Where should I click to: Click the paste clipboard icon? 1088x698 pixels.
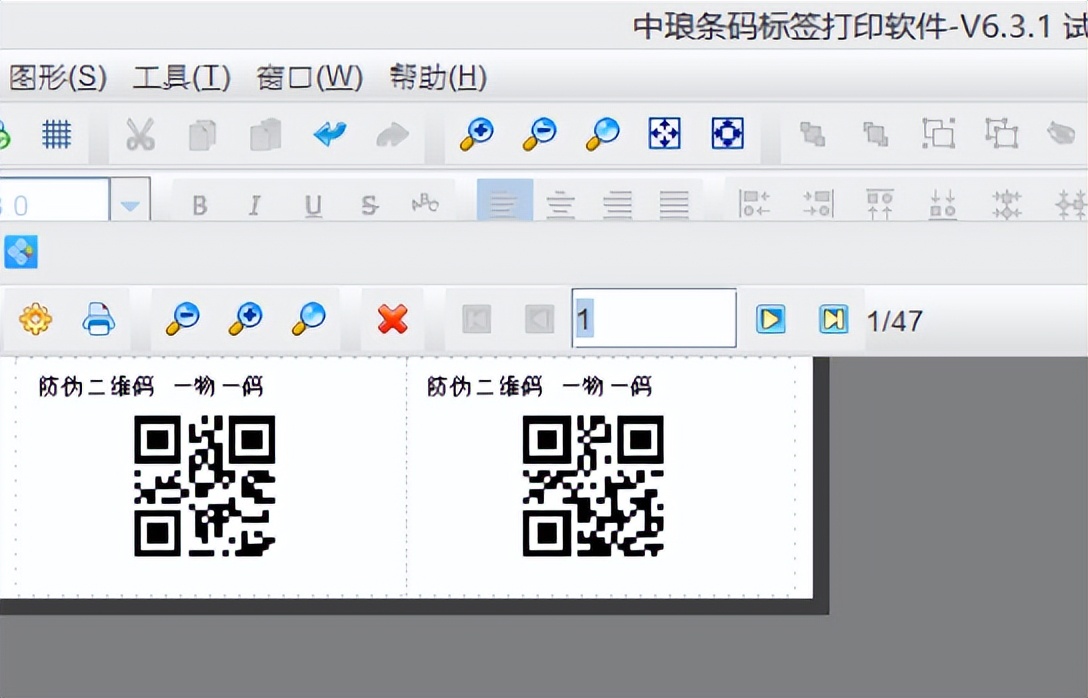(266, 134)
